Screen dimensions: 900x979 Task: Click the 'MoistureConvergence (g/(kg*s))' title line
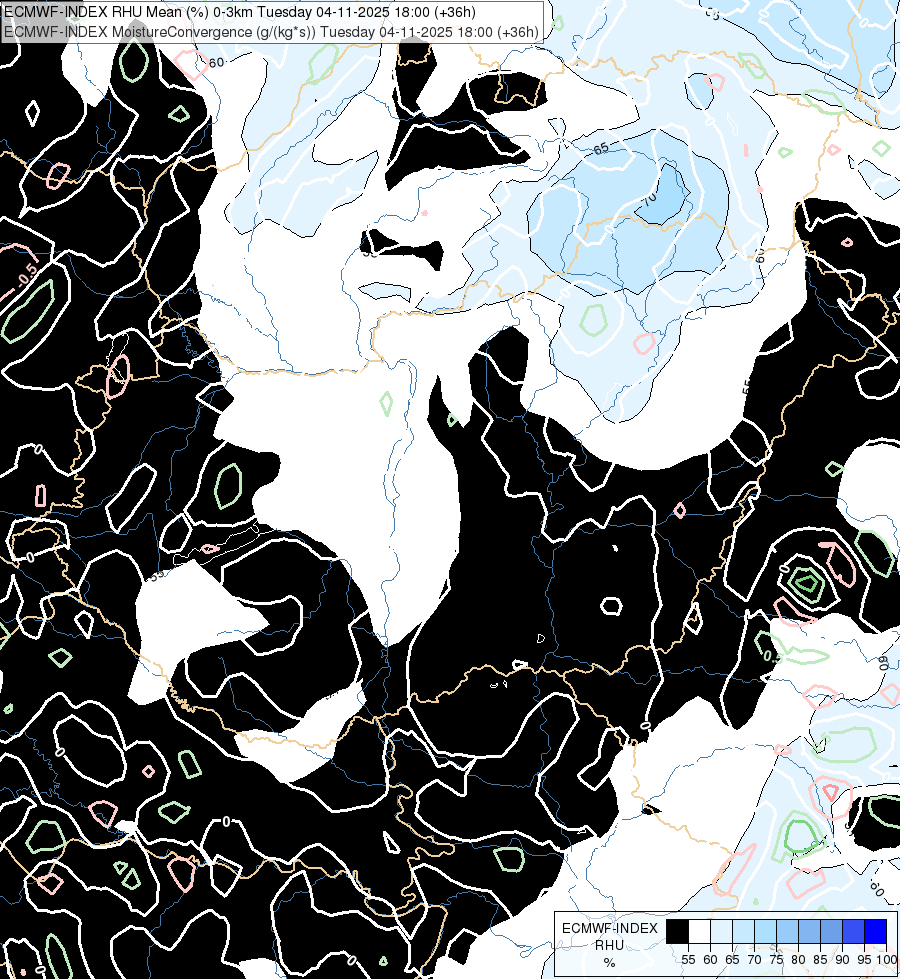click(272, 32)
